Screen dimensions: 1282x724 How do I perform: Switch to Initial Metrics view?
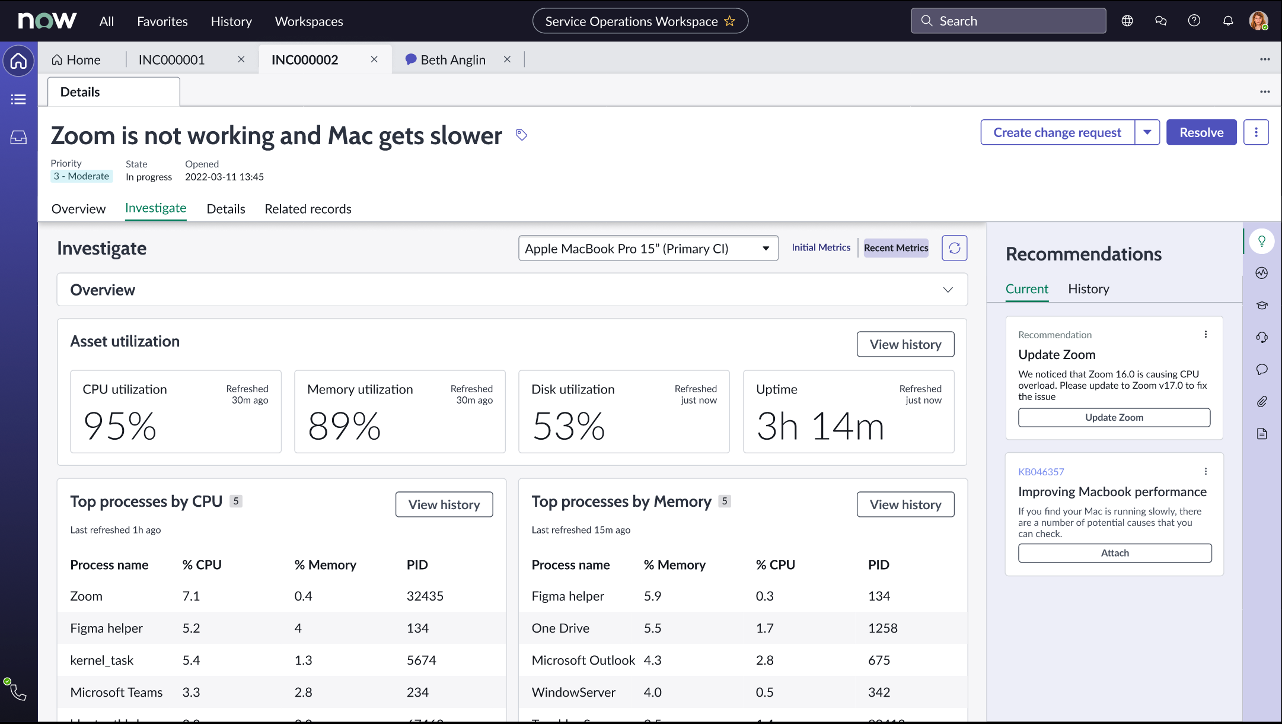tap(821, 248)
